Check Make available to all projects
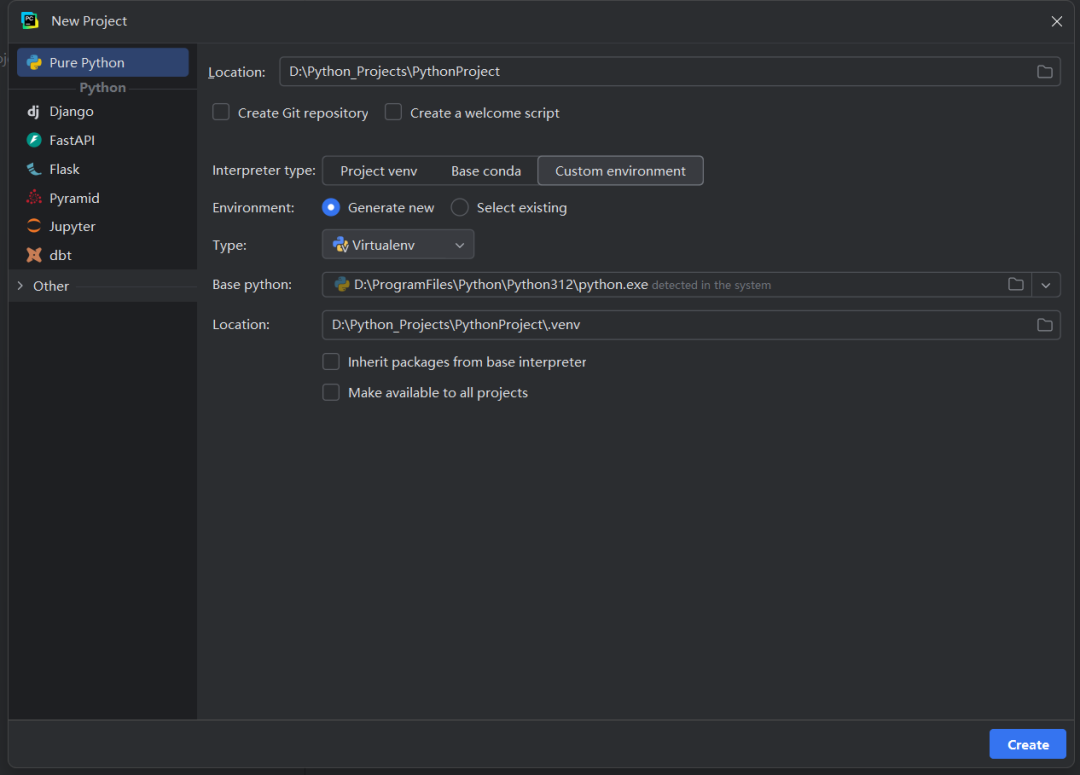The image size is (1080, 775). [x=331, y=393]
